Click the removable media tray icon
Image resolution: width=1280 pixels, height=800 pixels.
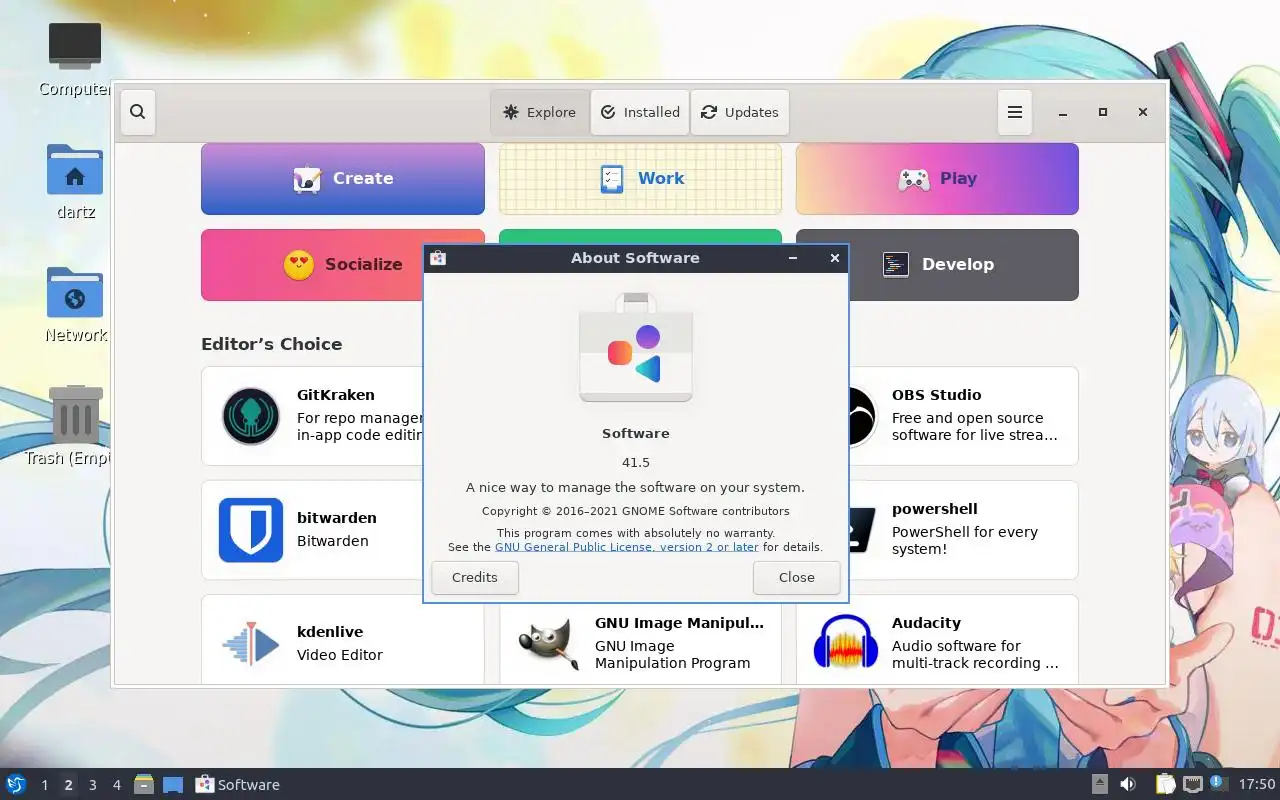click(x=1099, y=784)
